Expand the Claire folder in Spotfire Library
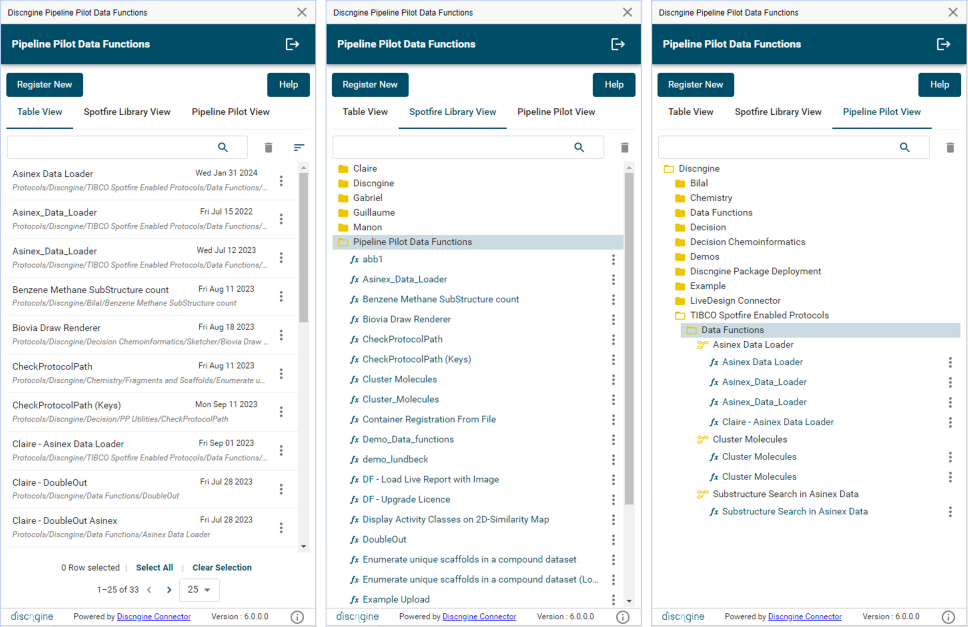The image size is (968, 627). (343, 168)
